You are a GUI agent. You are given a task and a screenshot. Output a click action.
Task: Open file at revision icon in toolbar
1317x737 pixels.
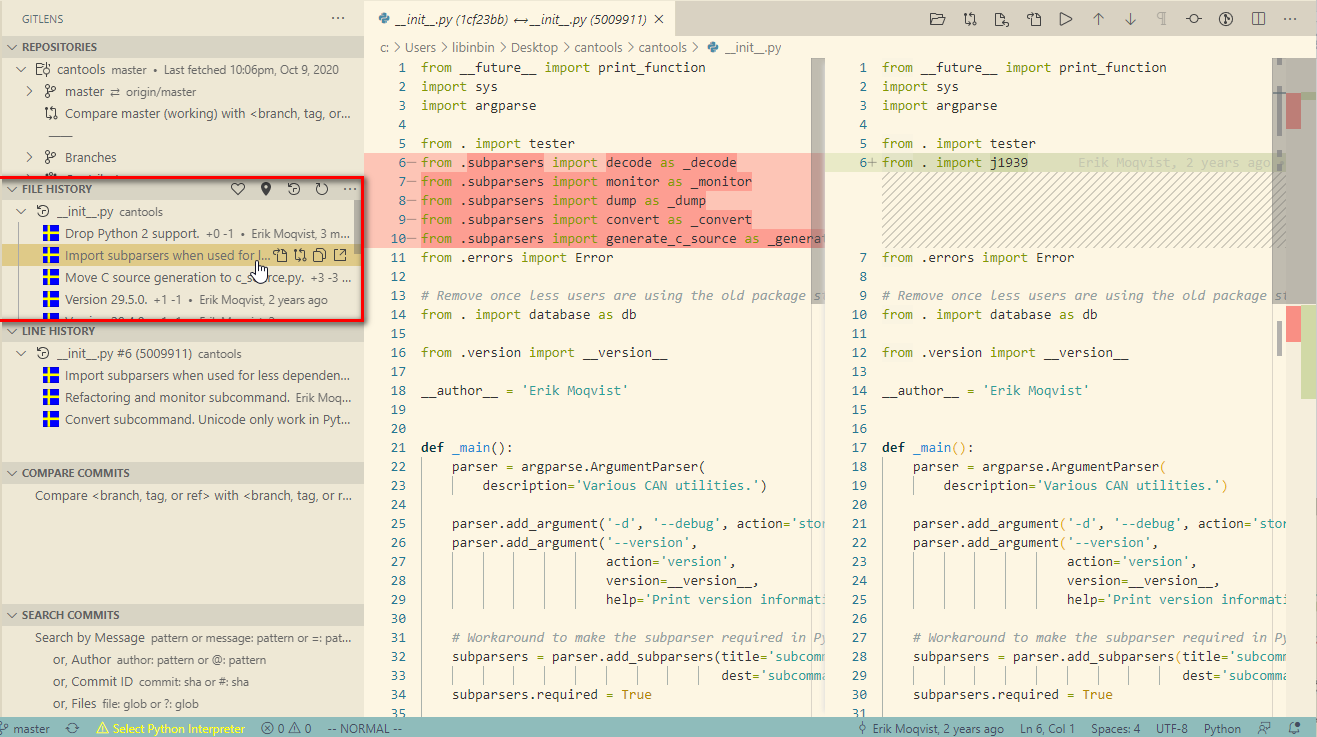[x=1002, y=19]
